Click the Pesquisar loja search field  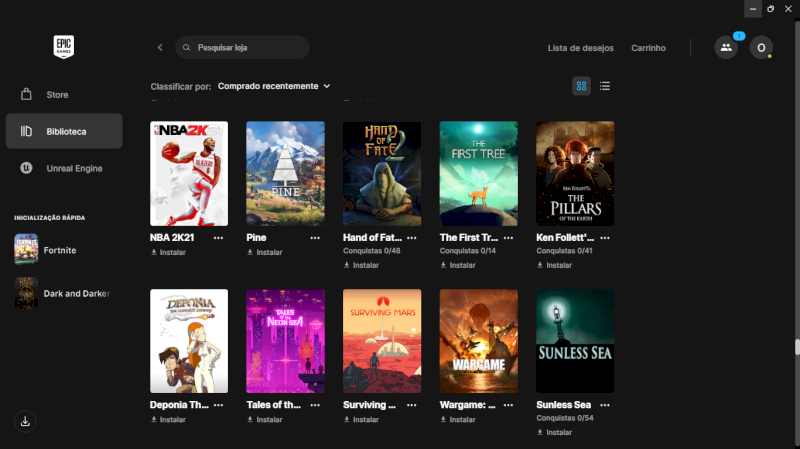coord(242,47)
